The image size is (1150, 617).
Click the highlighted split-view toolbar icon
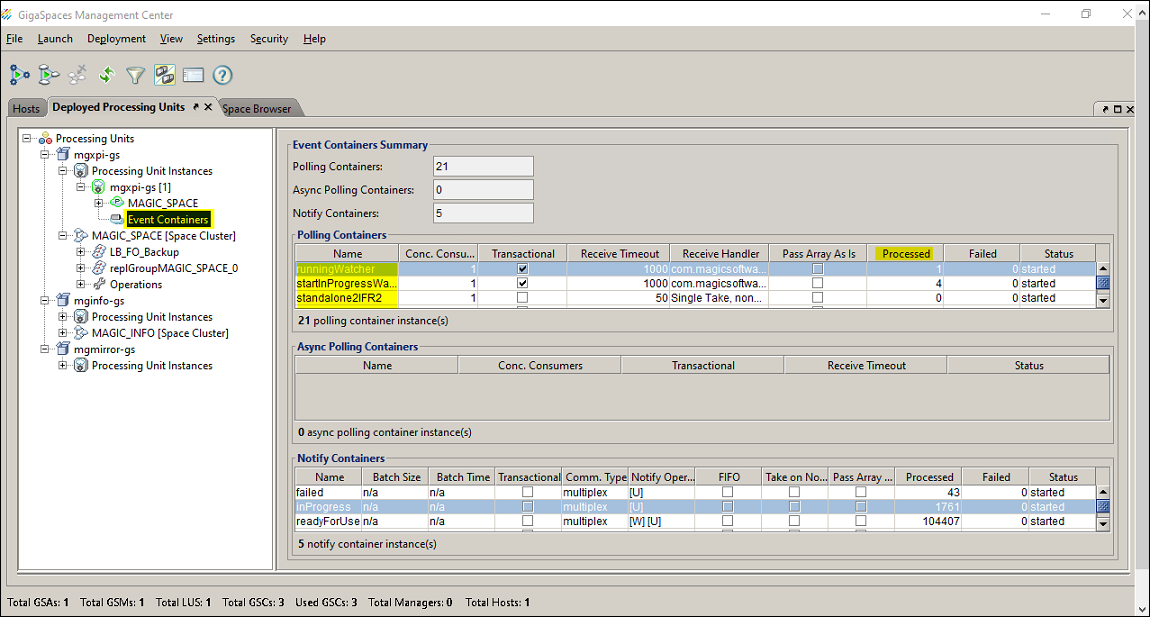(164, 75)
